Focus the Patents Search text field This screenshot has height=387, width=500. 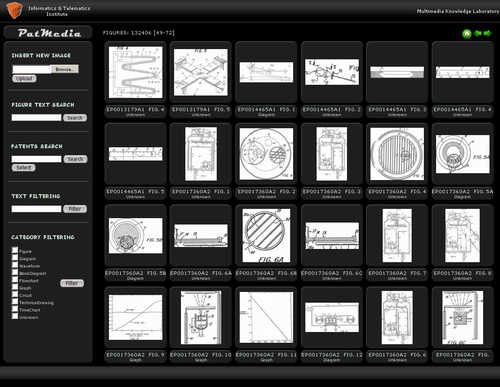(x=37, y=159)
